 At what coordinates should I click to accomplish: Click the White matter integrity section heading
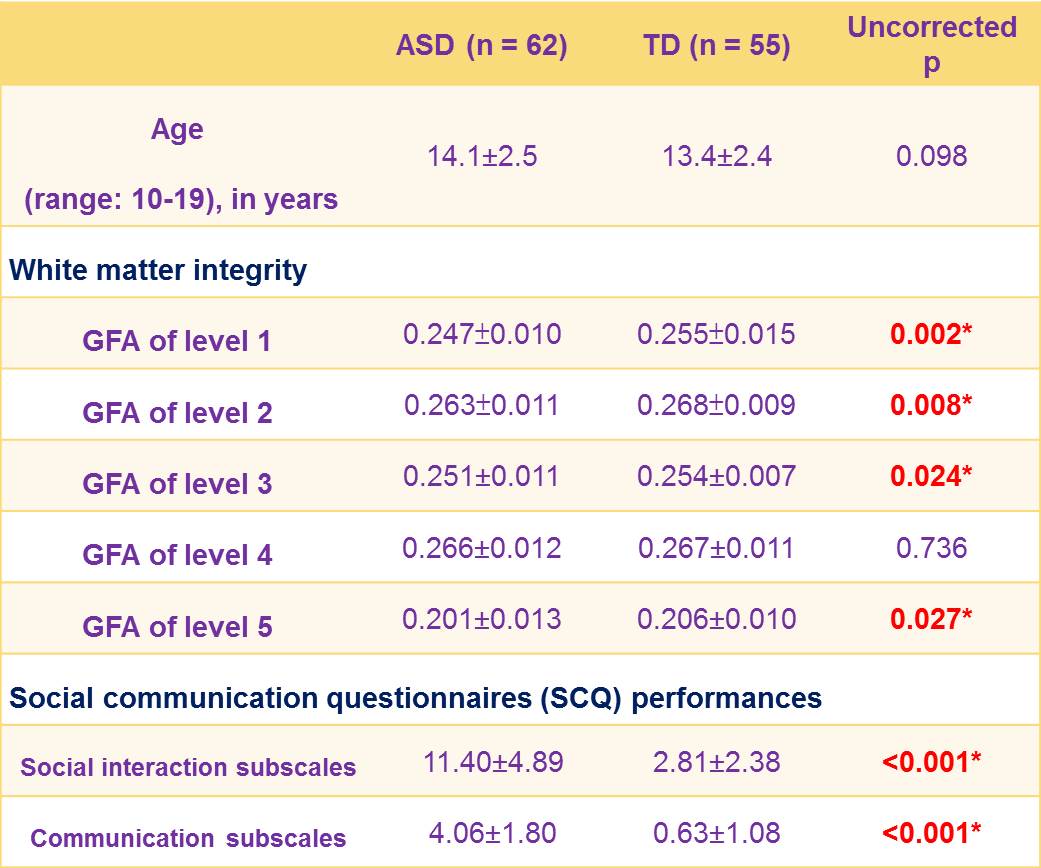(x=158, y=270)
